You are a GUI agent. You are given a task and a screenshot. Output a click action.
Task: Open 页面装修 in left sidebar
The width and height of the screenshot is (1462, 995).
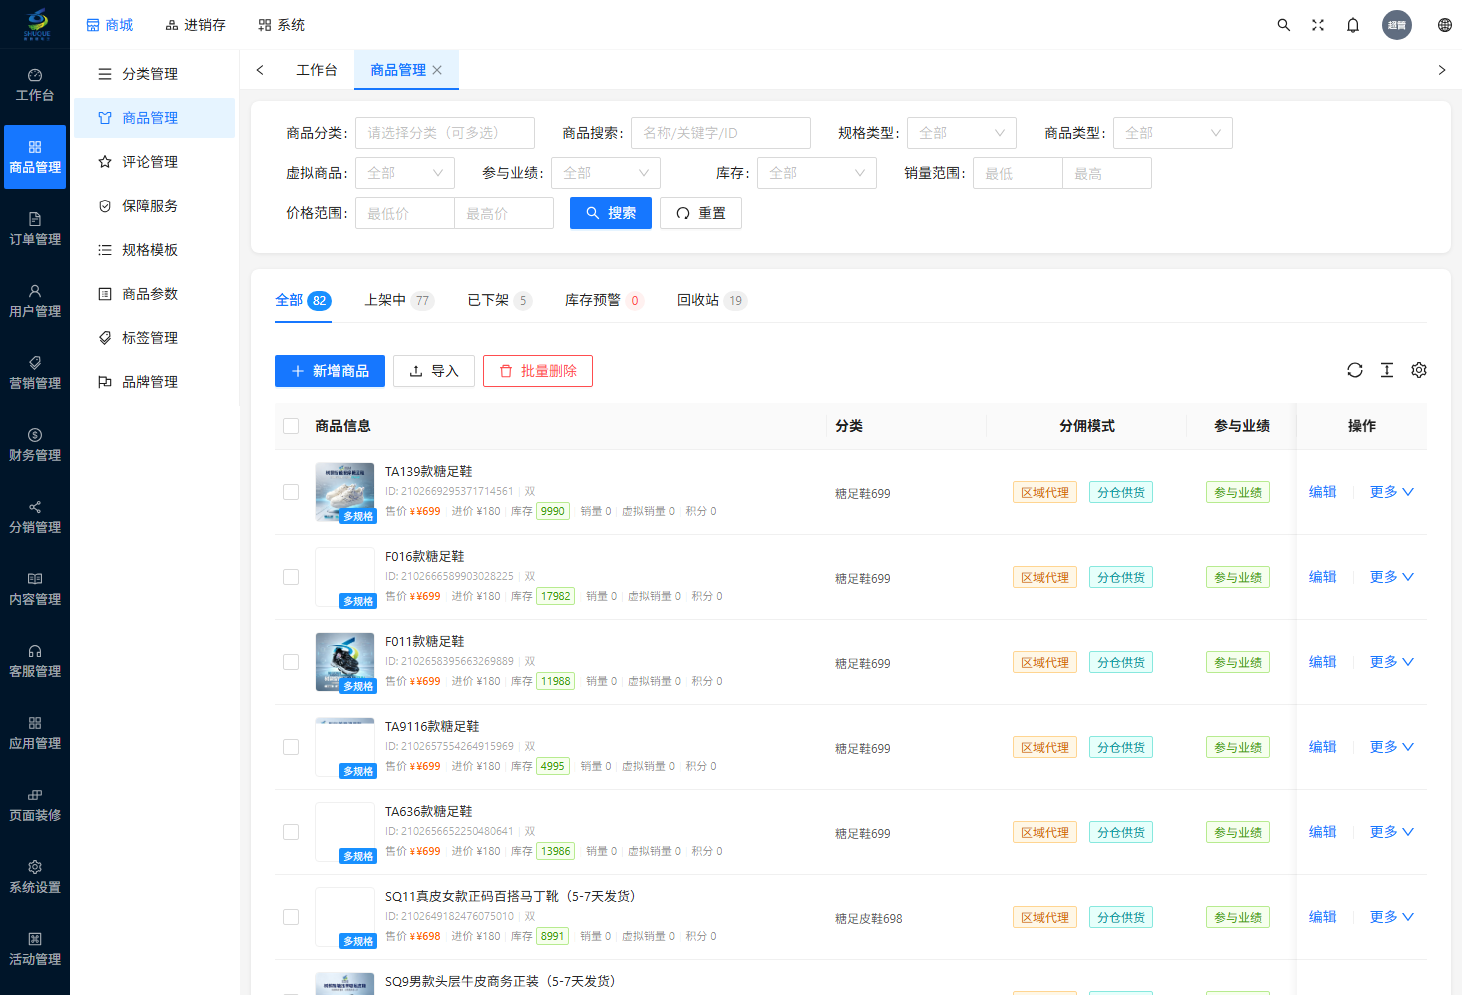coord(35,805)
